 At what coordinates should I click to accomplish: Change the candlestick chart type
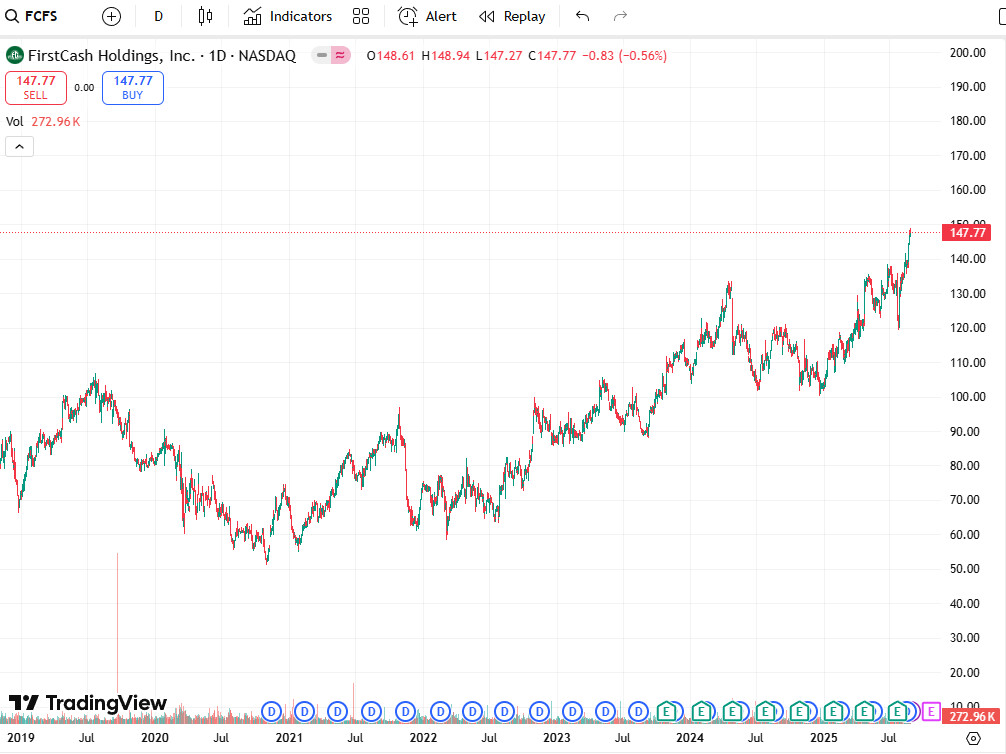pyautogui.click(x=205, y=17)
